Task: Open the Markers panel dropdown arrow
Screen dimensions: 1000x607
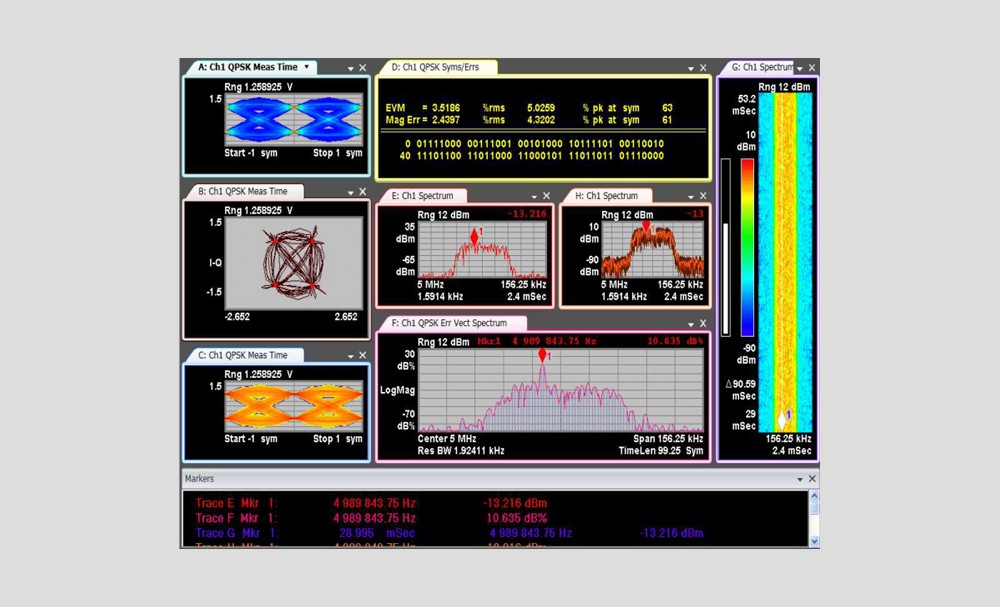Action: click(x=799, y=479)
